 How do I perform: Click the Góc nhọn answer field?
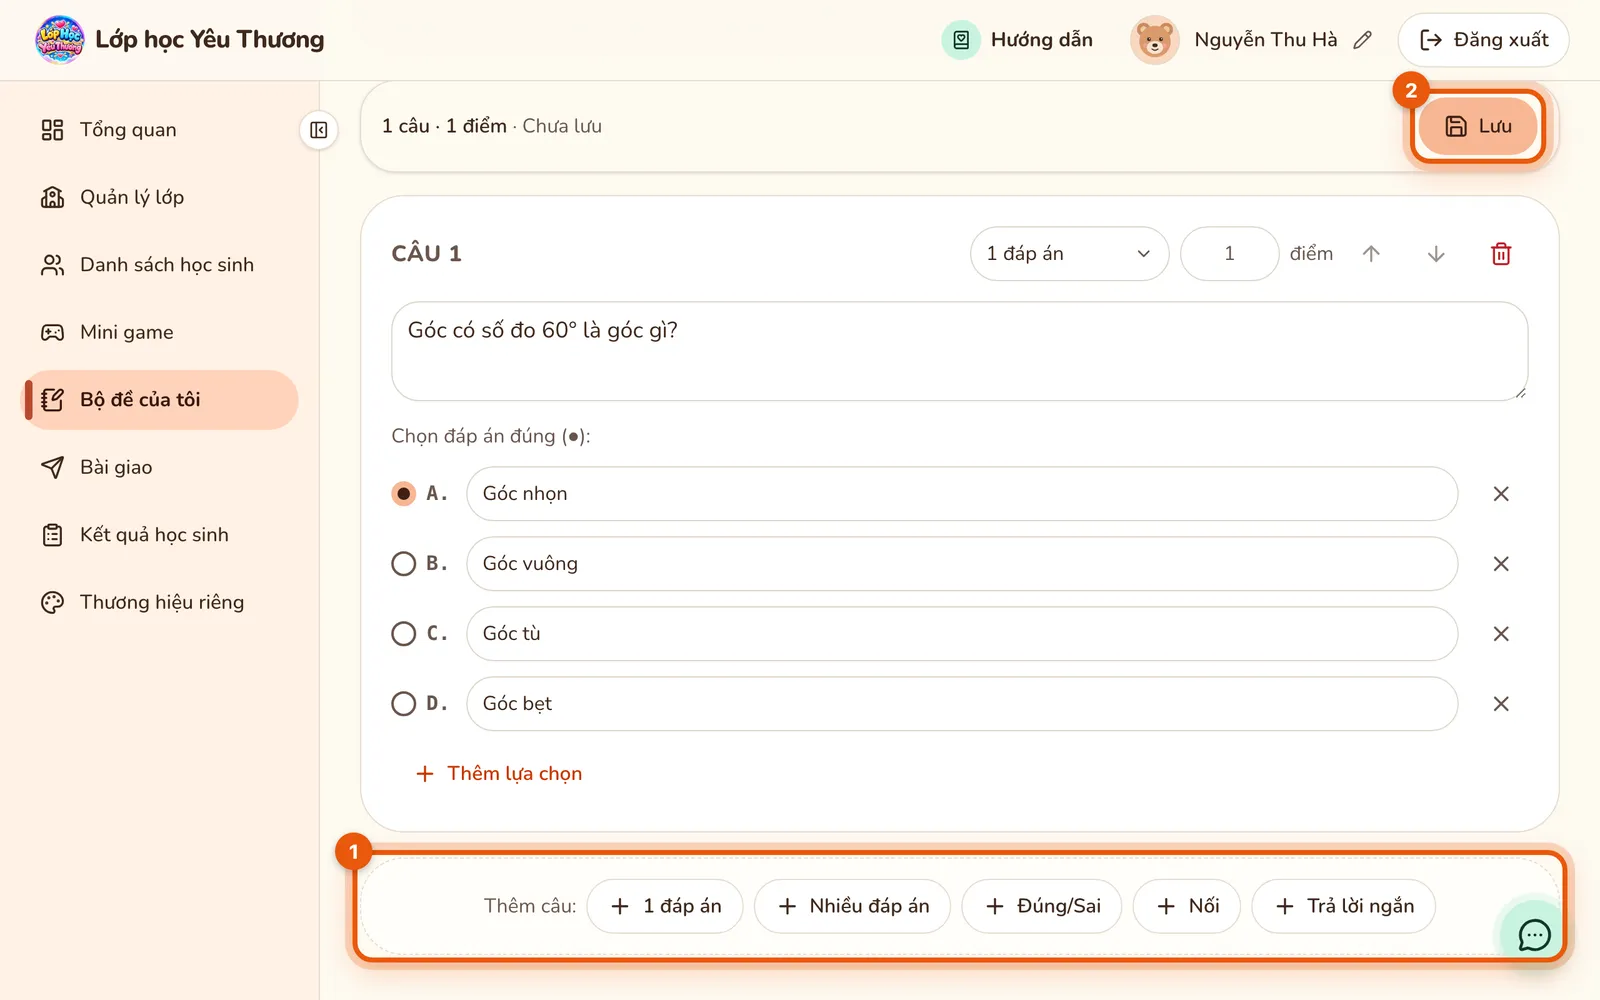[962, 494]
